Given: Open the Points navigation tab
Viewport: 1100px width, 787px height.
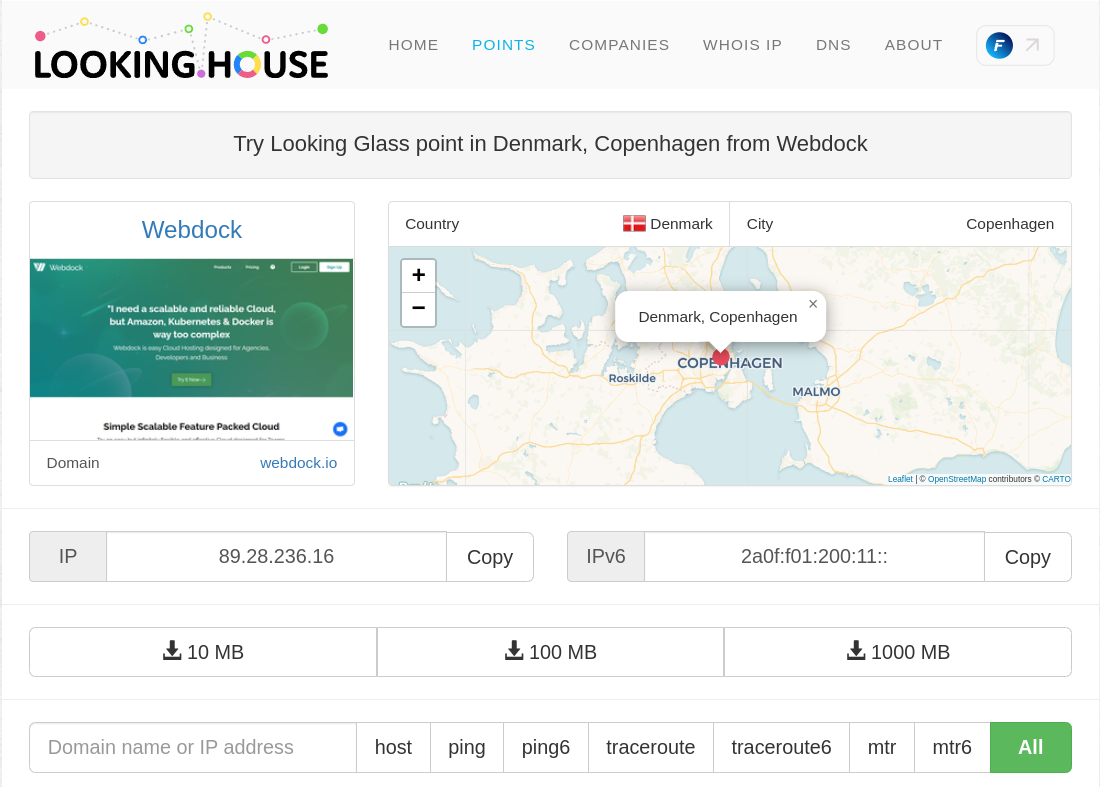Looking at the screenshot, I should point(503,45).
